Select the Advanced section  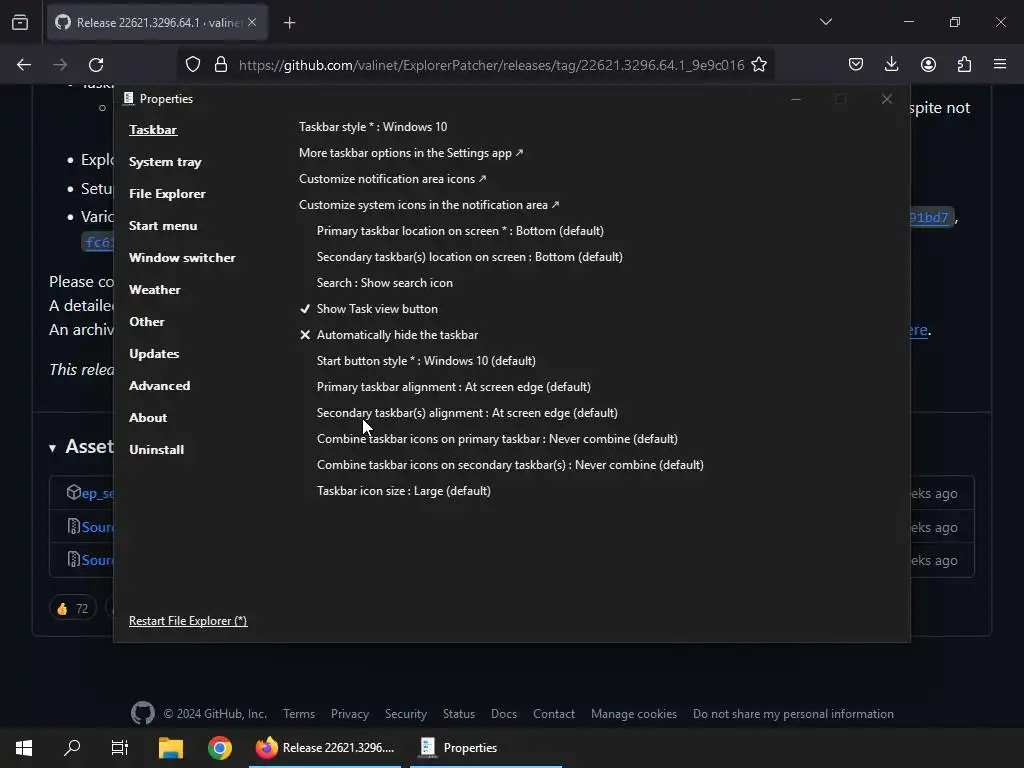(160, 386)
